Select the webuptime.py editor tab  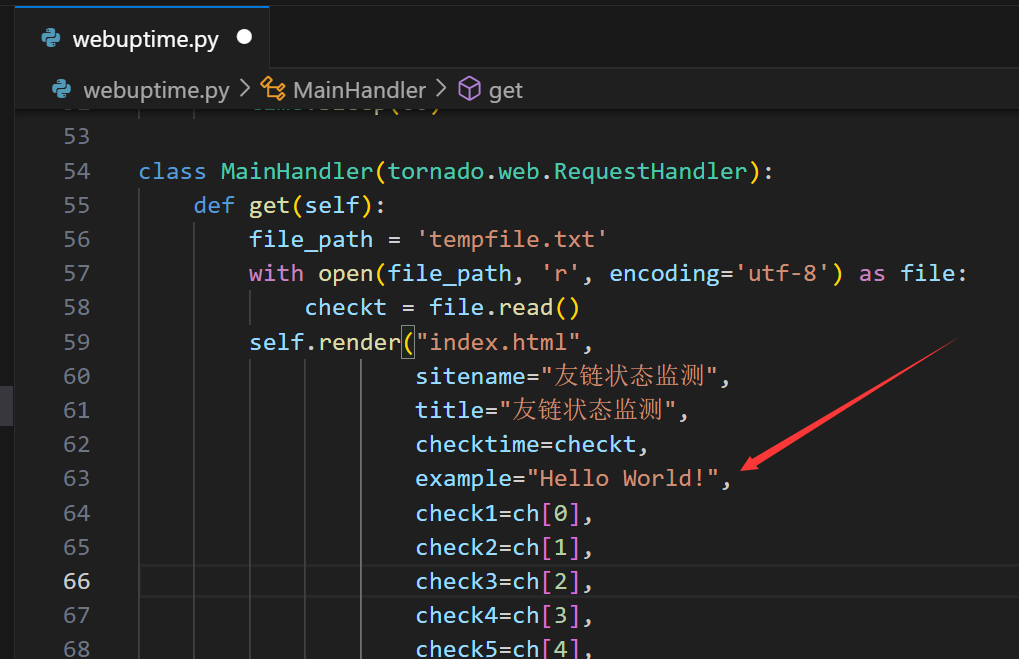click(145, 39)
